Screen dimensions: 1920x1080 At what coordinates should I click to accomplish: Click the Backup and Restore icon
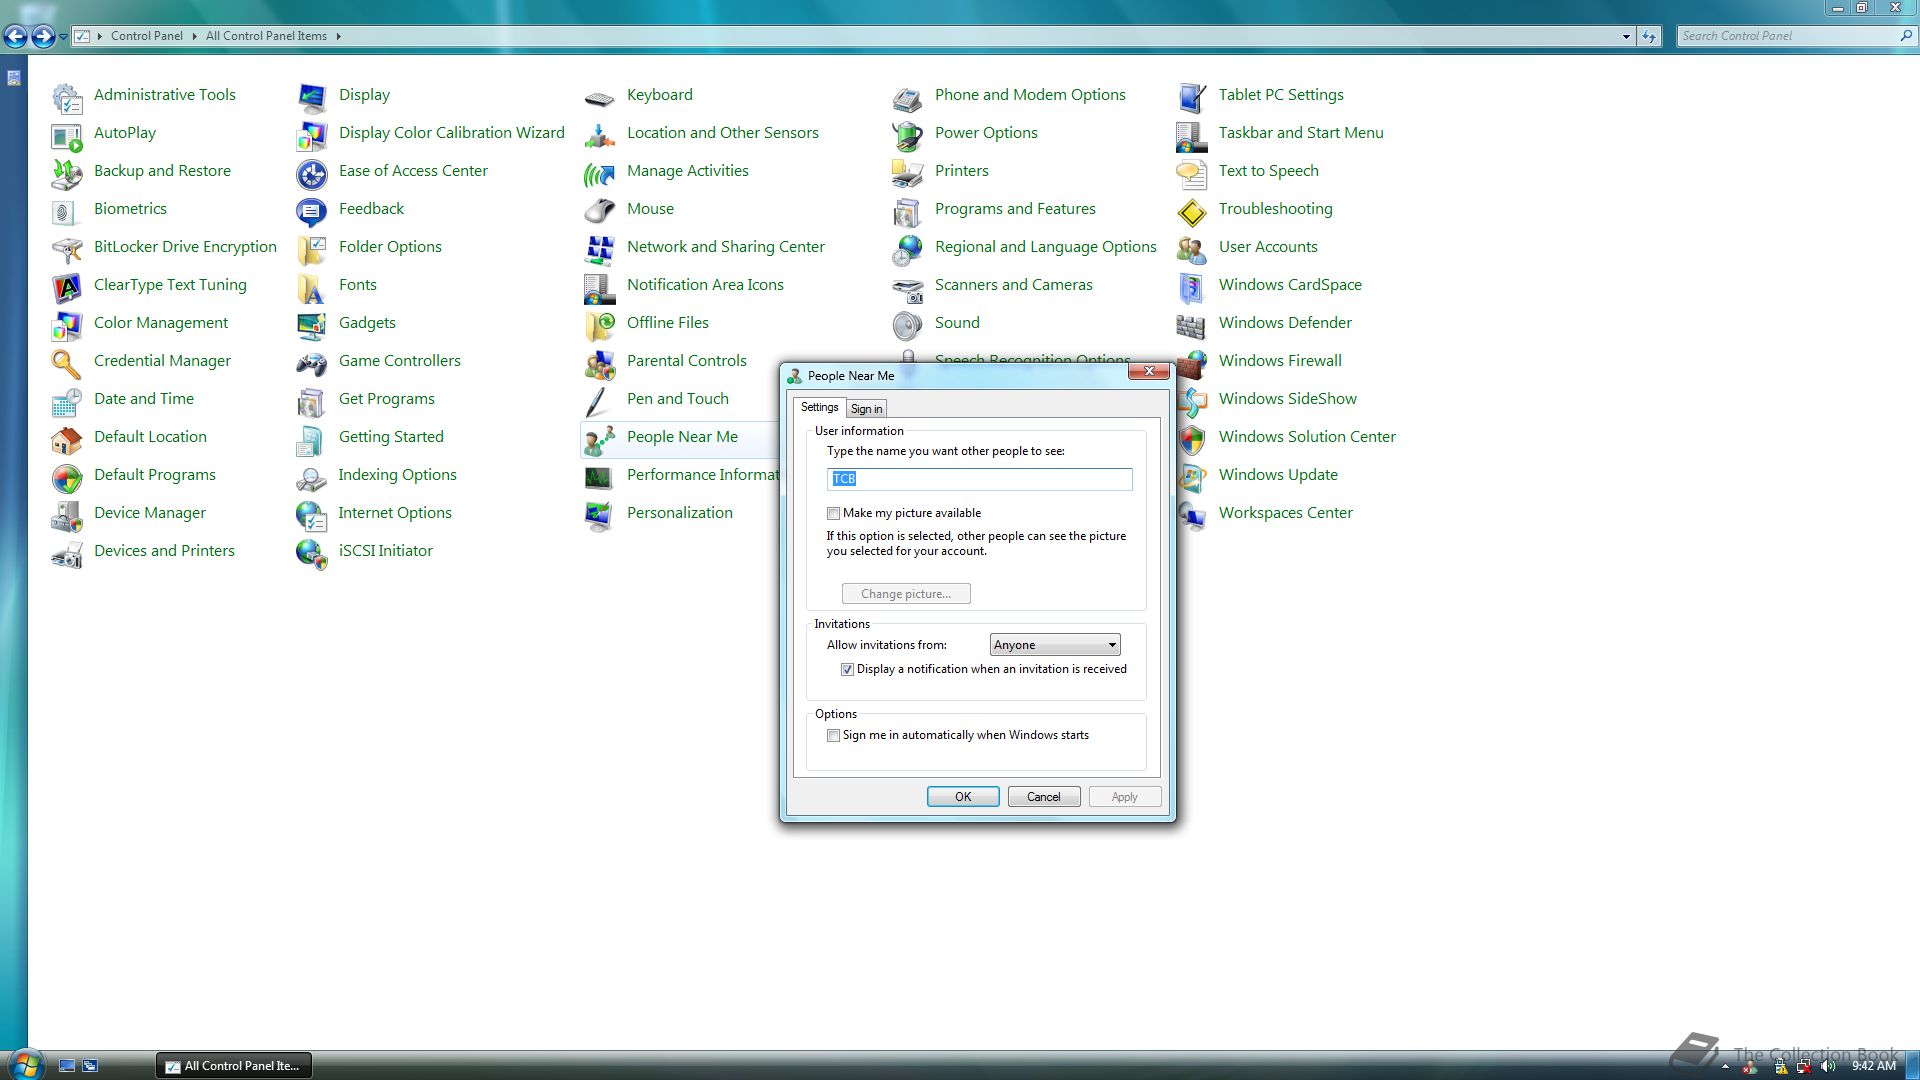(67, 174)
